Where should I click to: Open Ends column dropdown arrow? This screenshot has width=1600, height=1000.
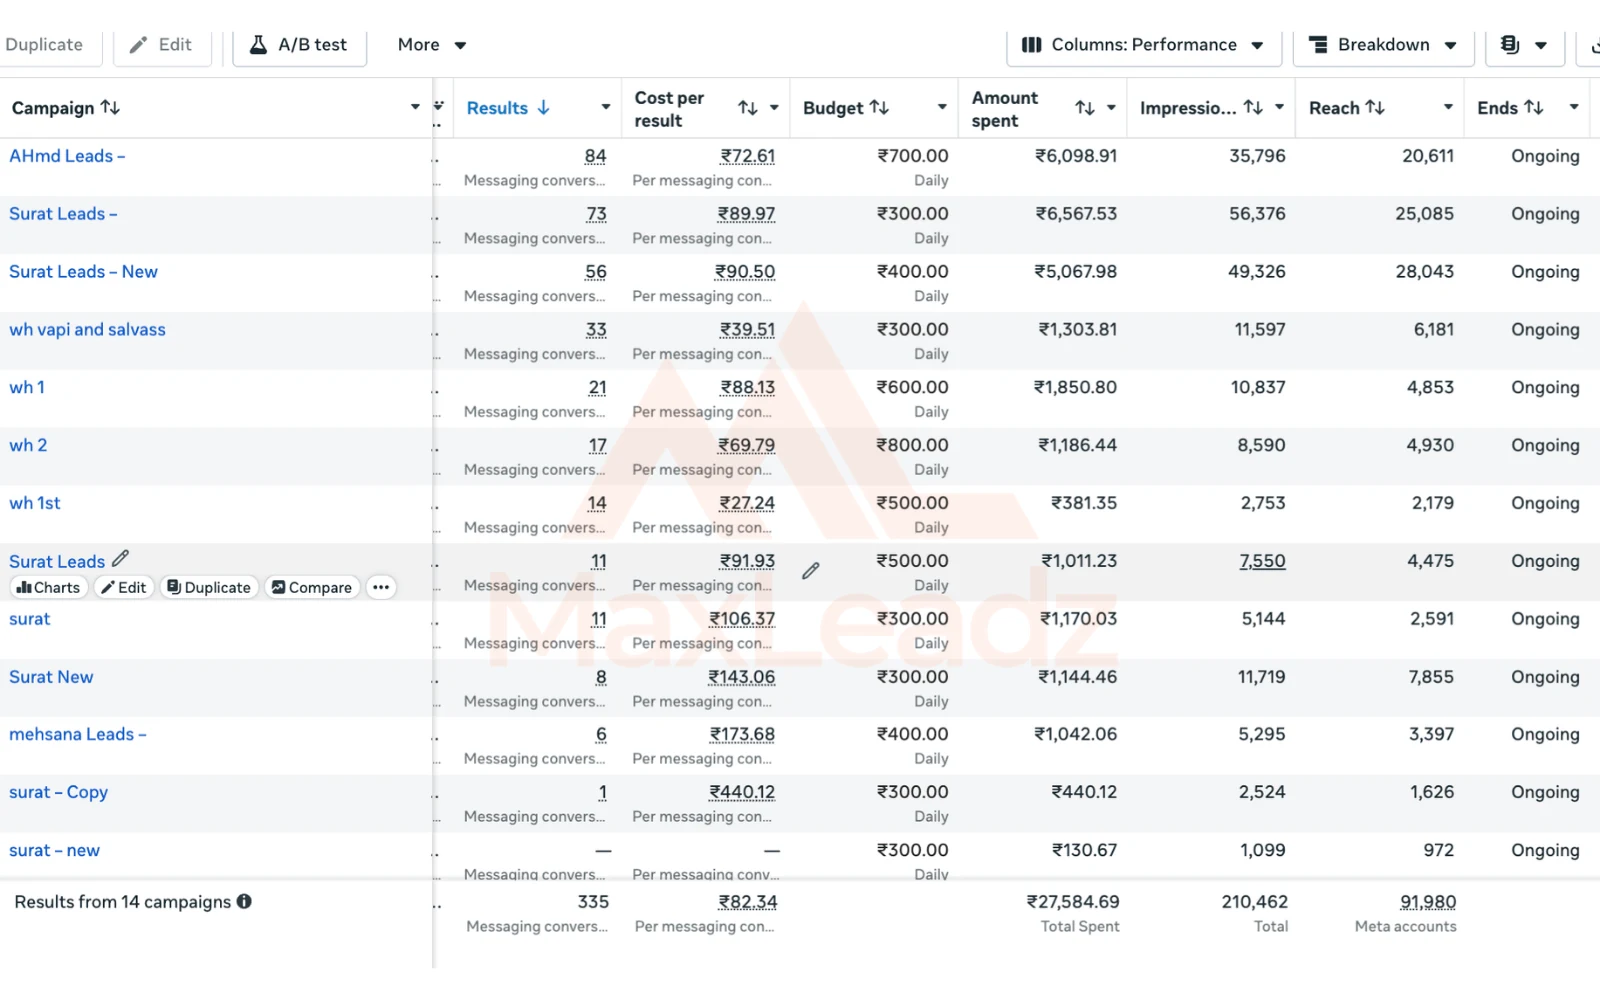point(1574,107)
